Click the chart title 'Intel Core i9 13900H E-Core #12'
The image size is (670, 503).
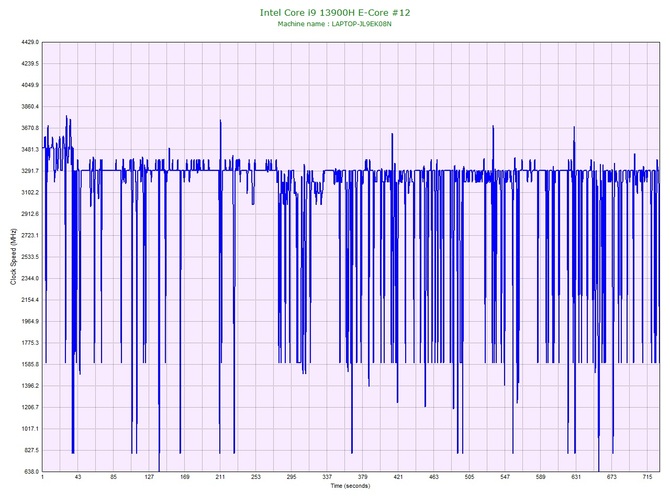pyautogui.click(x=335, y=13)
